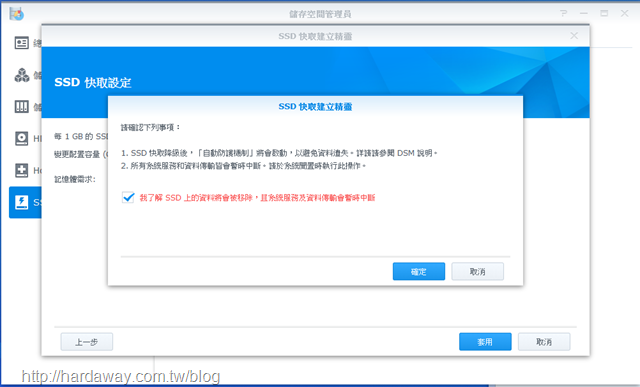Click the second note about system services pause
The width and height of the screenshot is (640, 387).
coord(243,166)
